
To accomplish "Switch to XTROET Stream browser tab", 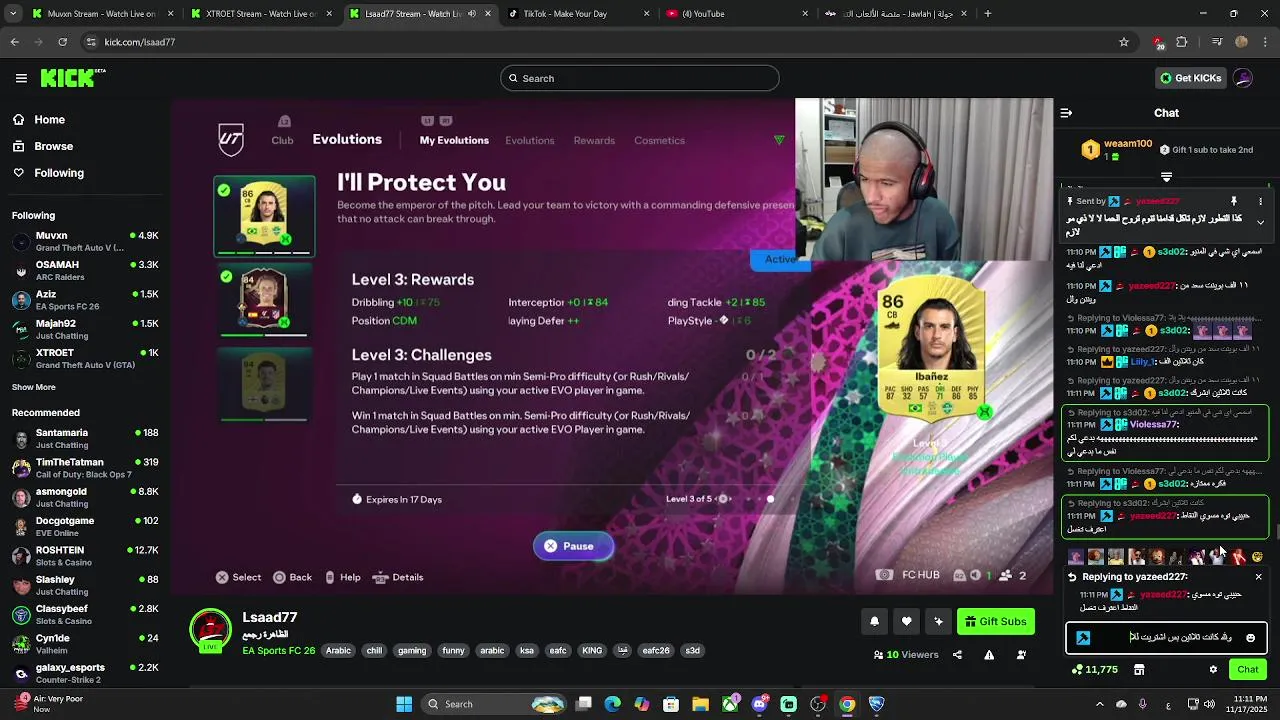I will (x=260, y=14).
